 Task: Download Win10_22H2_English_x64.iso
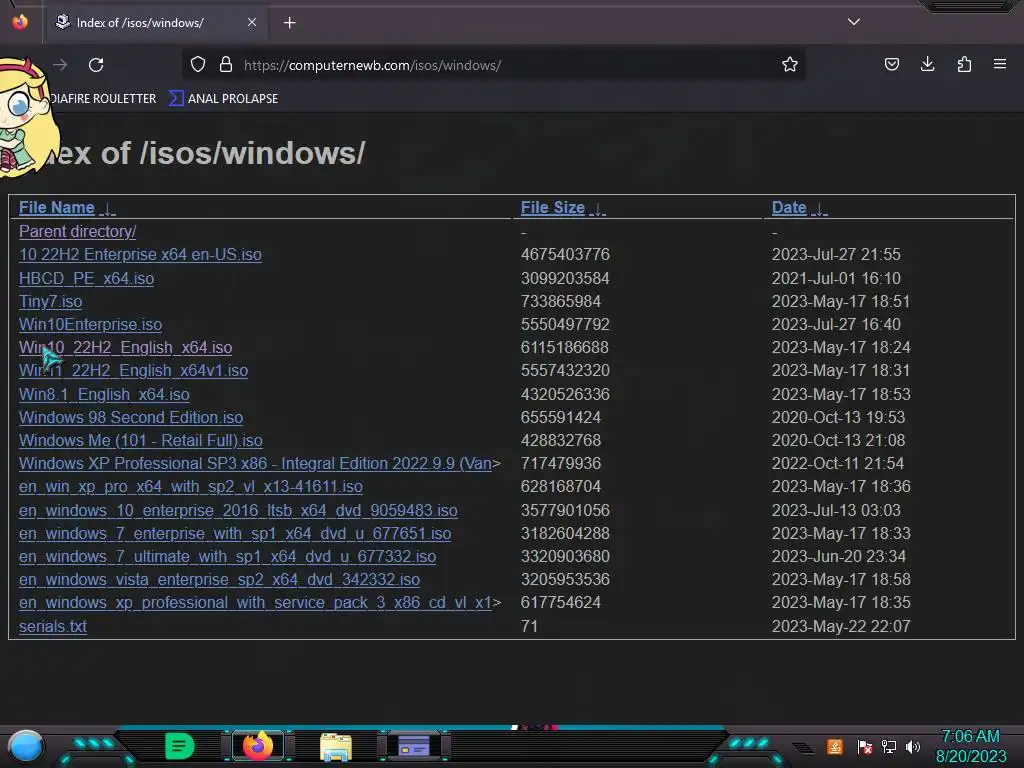coord(125,347)
